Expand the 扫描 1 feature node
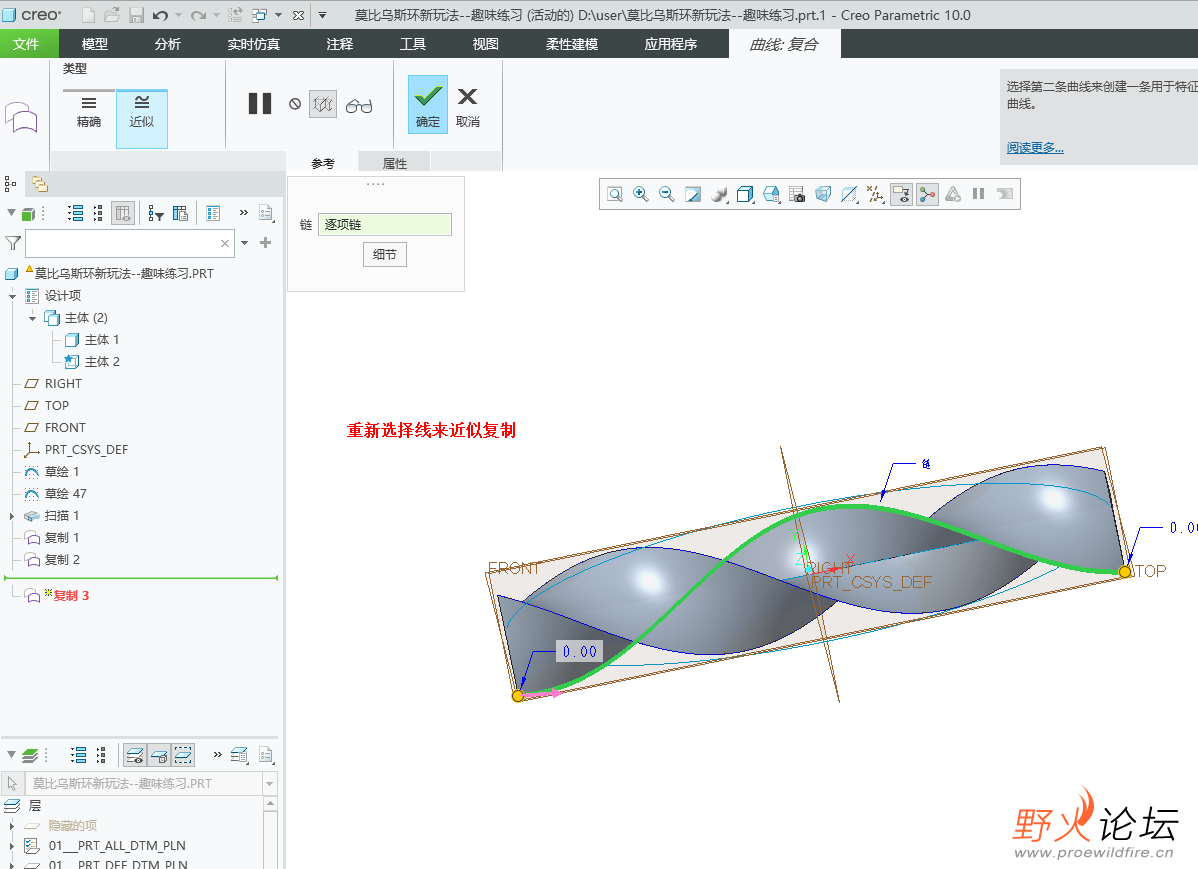Viewport: 1198px width, 869px height. [11, 516]
